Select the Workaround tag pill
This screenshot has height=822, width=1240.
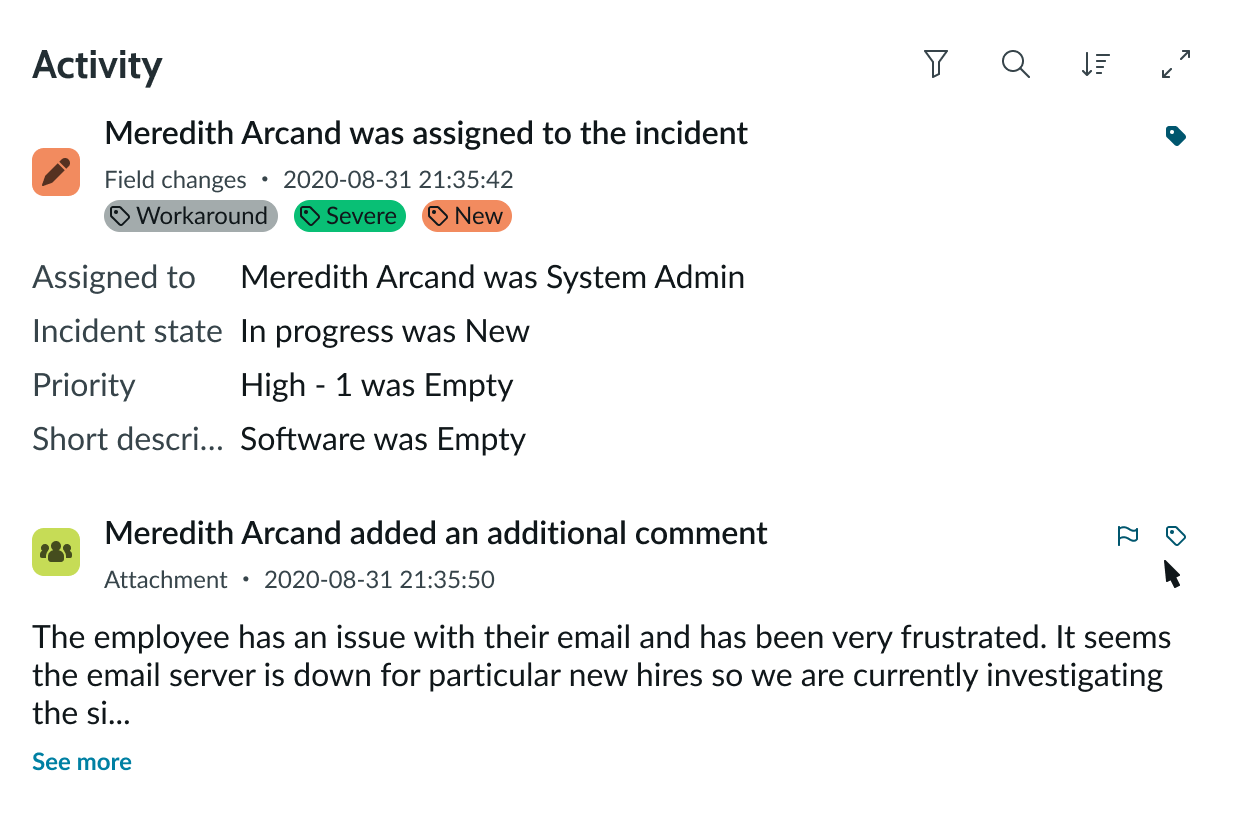[190, 216]
